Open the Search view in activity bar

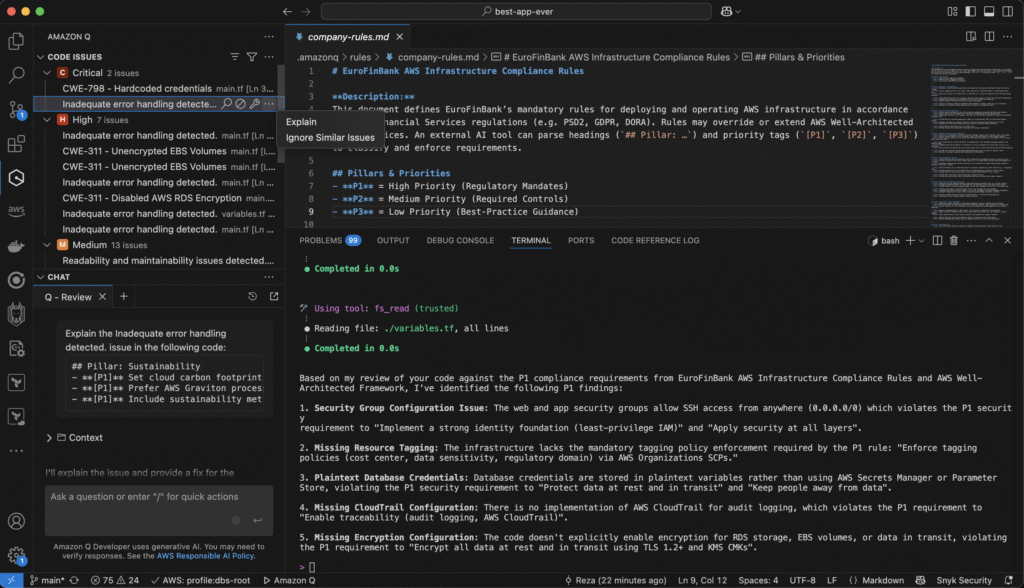click(16, 75)
